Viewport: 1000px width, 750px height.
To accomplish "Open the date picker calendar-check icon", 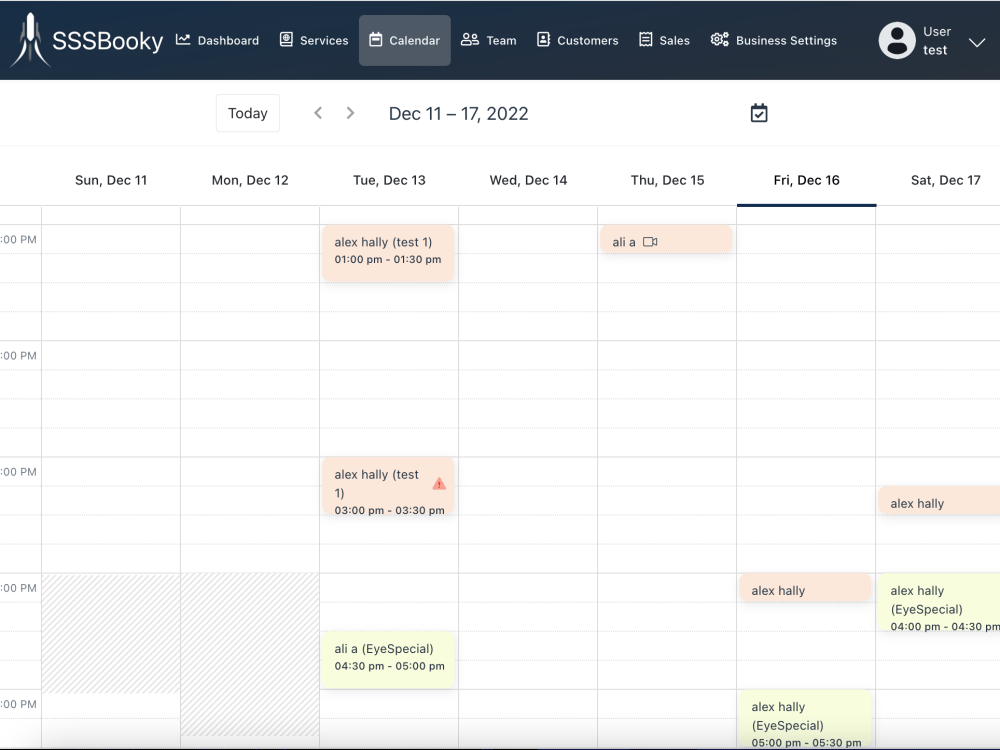I will point(759,114).
